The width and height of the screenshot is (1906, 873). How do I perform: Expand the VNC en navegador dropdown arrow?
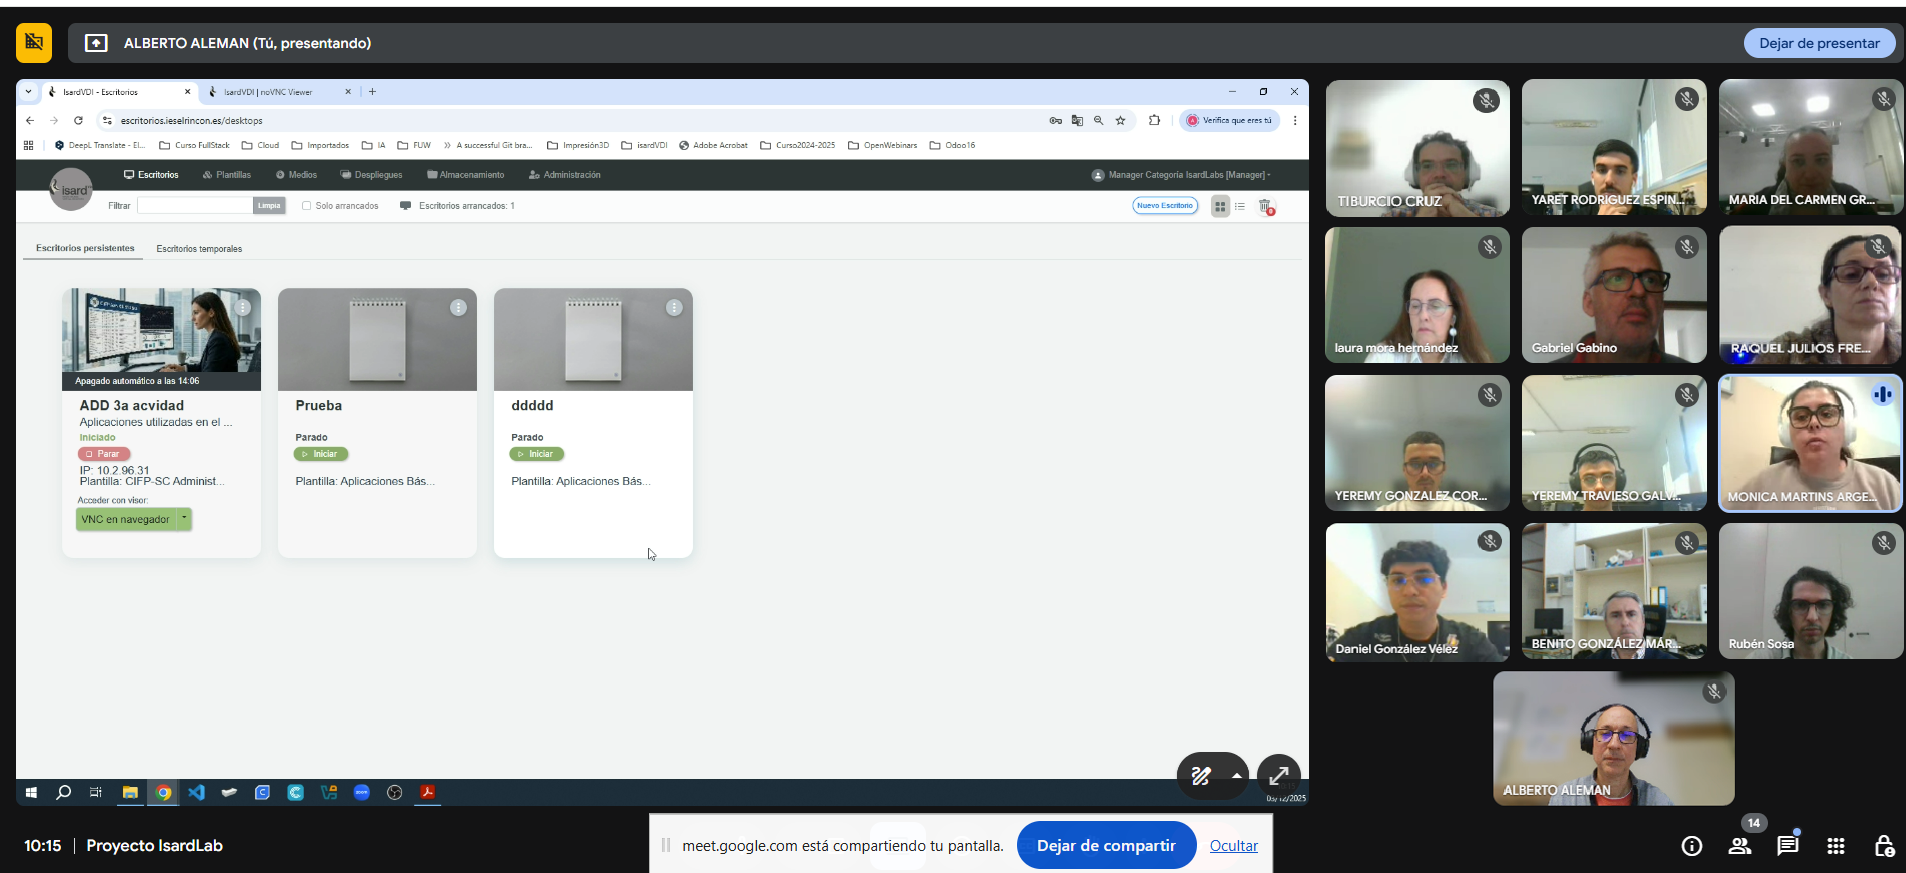[185, 519]
